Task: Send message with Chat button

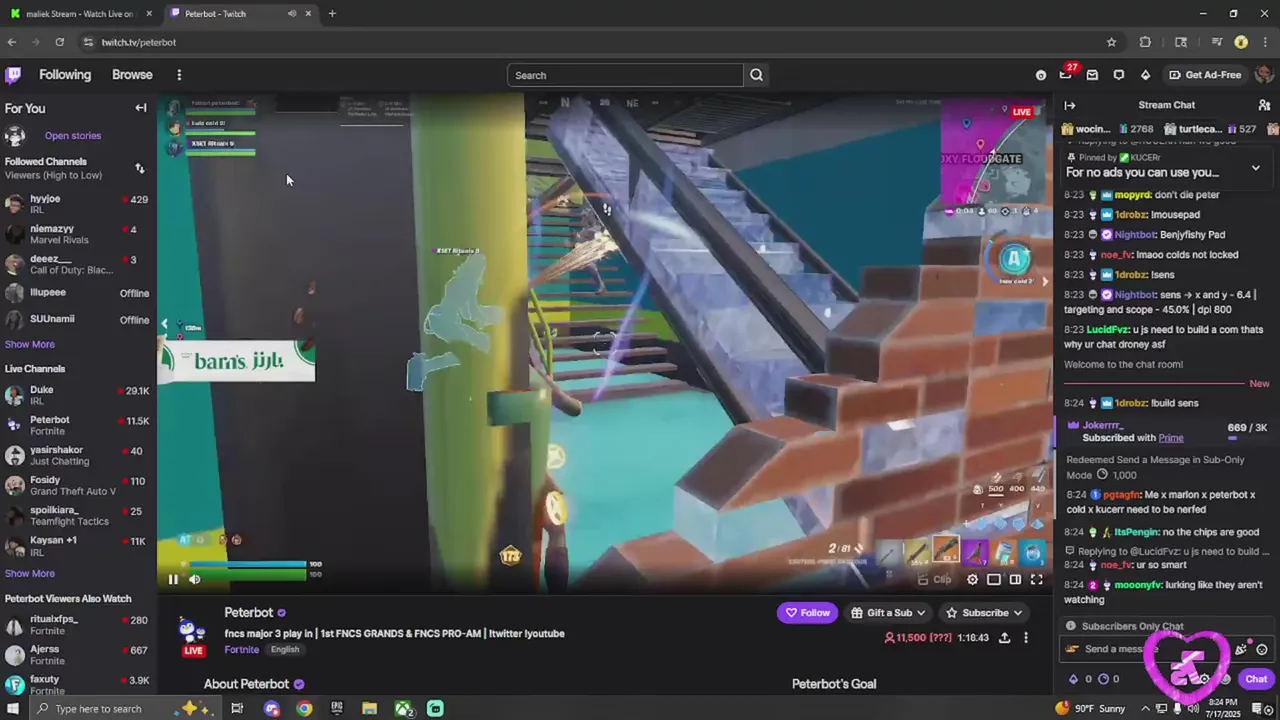Action: 1256,679
